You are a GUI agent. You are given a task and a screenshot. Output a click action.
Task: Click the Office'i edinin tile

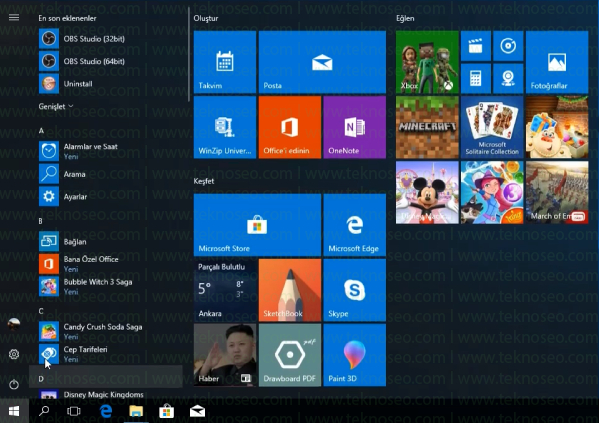pos(290,127)
